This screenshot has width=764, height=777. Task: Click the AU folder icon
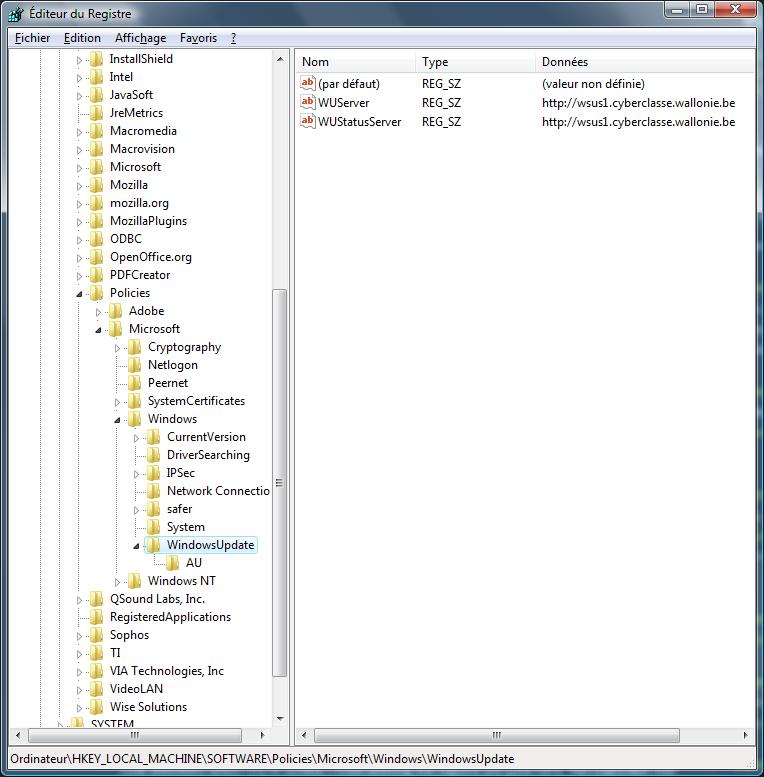point(172,563)
